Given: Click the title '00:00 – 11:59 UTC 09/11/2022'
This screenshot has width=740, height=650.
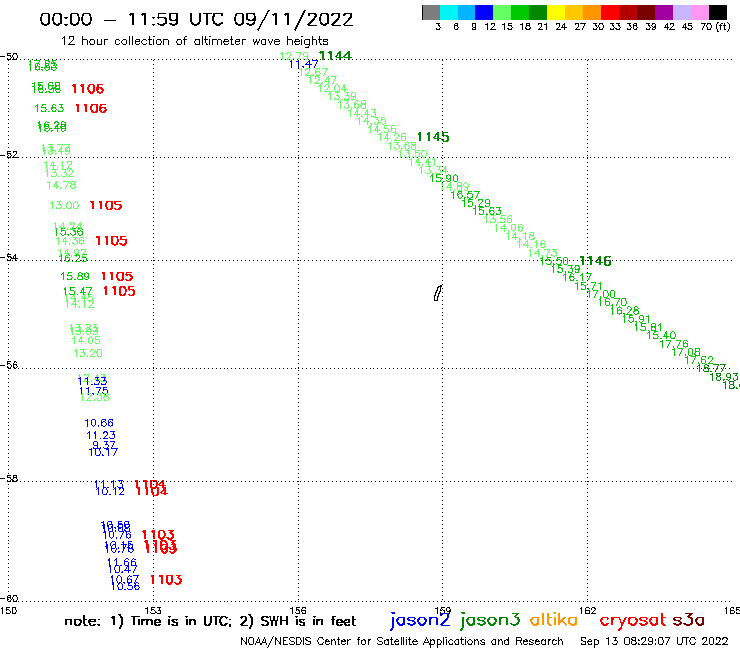Looking at the screenshot, I should pos(196,20).
